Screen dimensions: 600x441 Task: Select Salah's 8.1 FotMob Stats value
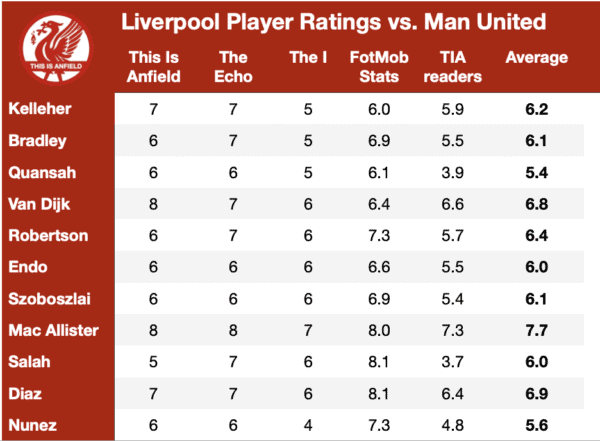(379, 362)
